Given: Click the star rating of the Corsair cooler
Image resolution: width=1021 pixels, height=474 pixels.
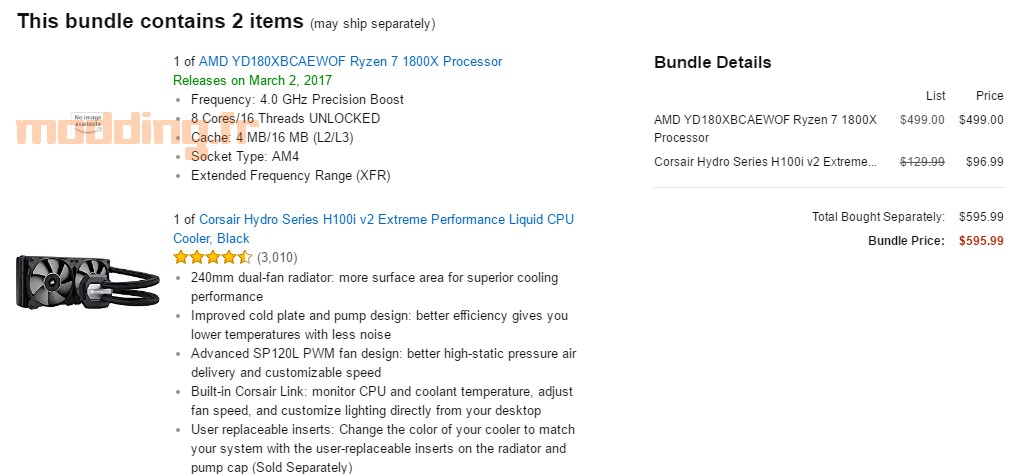Looking at the screenshot, I should [212, 257].
